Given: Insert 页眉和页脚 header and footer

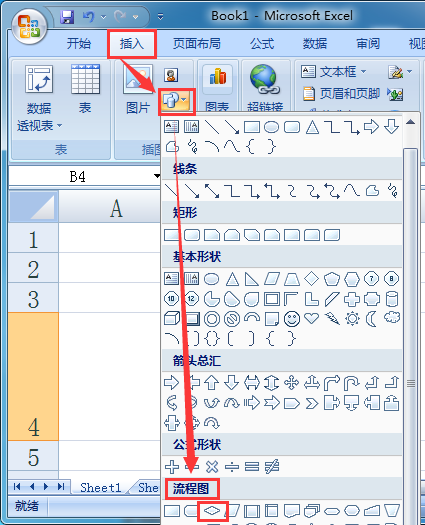Looking at the screenshot, I should coord(341,94).
